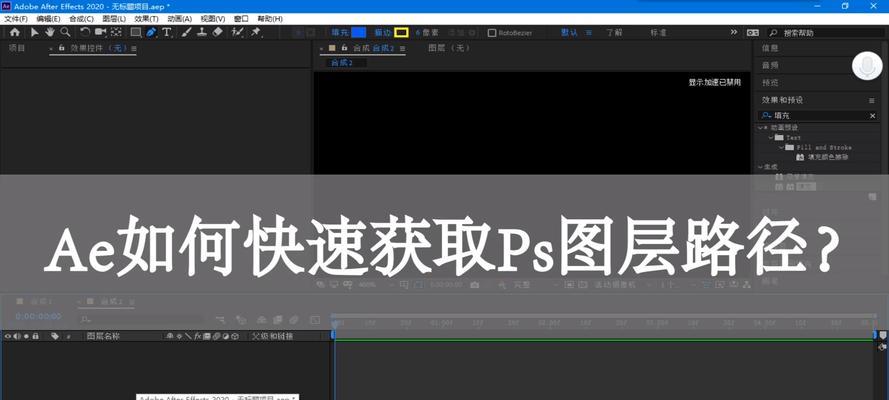This screenshot has width=889, height=400.
Task: Open the Info panel
Action: (770, 49)
